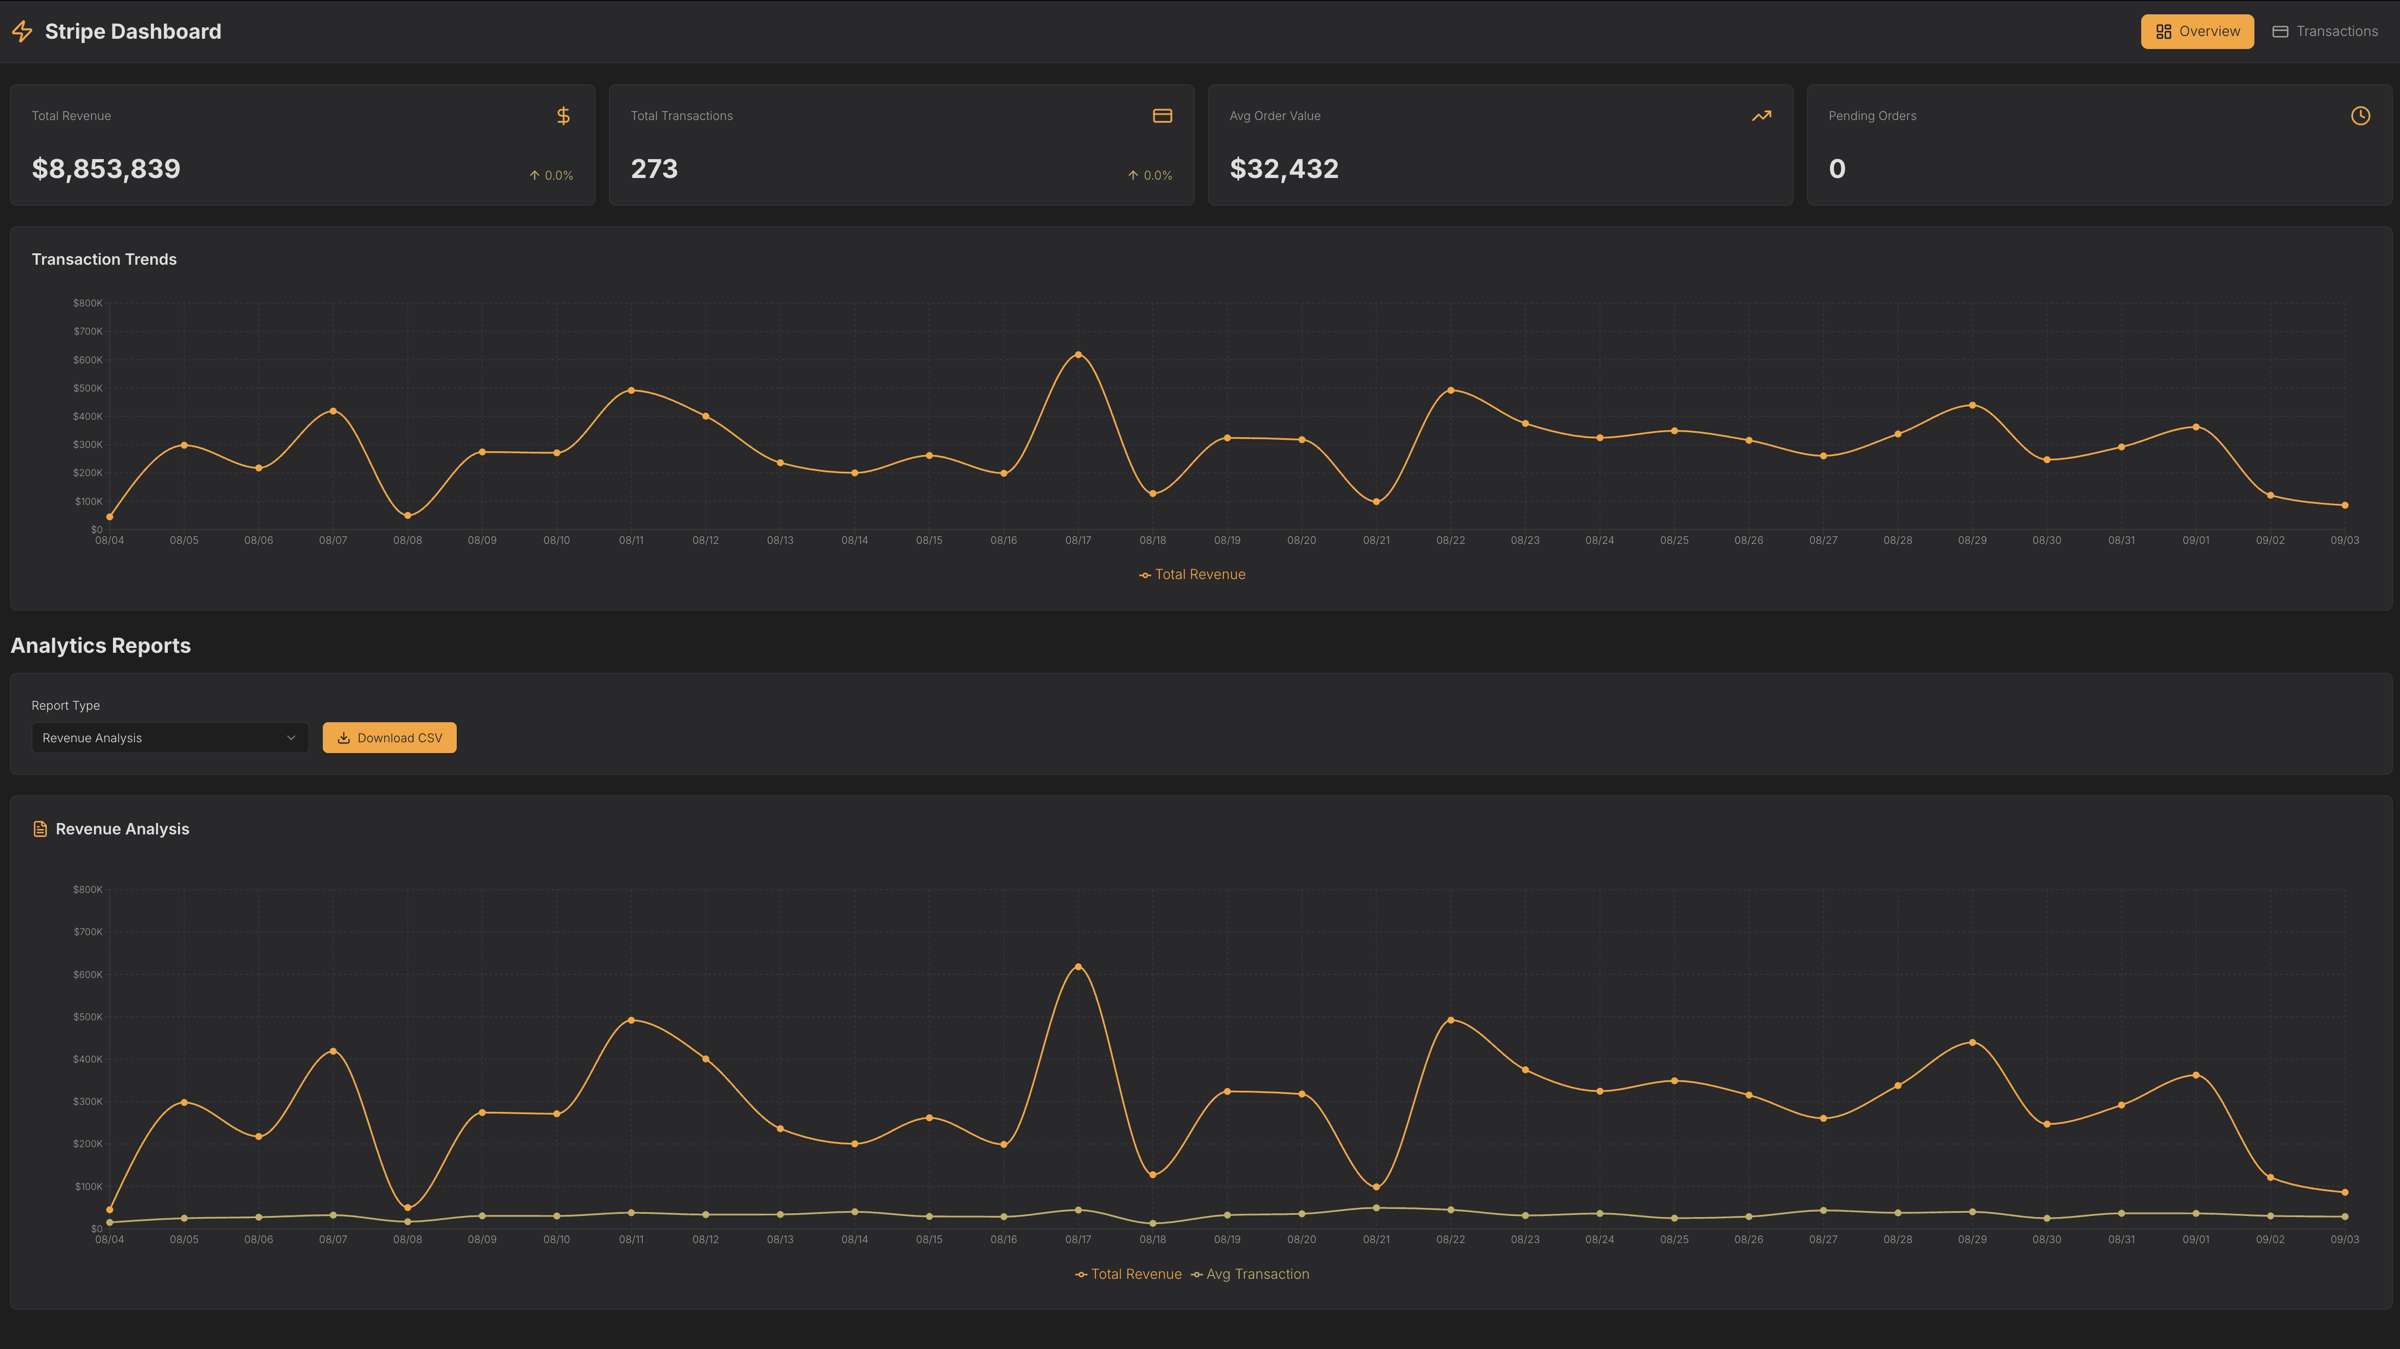2400x1349 pixels.
Task: Open the Report Type dropdown
Action: click(168, 737)
